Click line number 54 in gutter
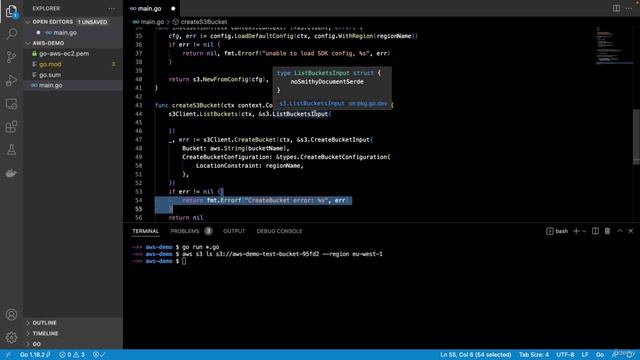The image size is (640, 360). (139, 200)
